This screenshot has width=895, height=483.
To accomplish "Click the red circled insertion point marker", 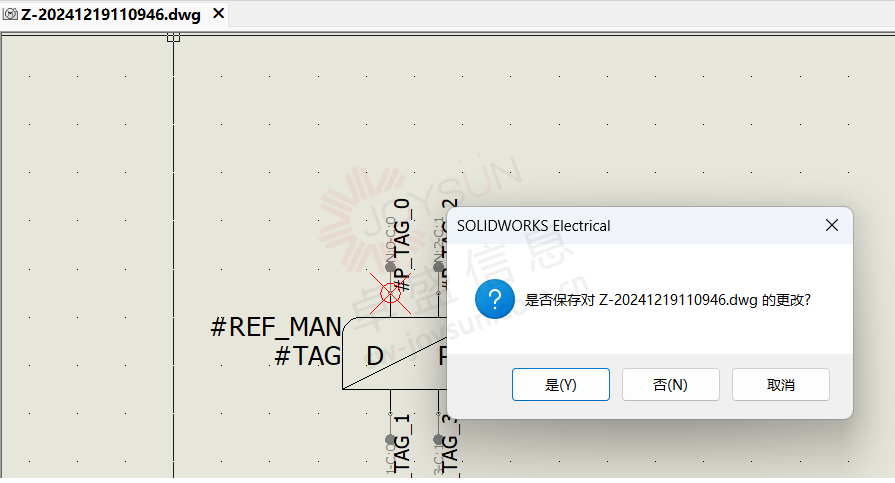I will click(390, 293).
